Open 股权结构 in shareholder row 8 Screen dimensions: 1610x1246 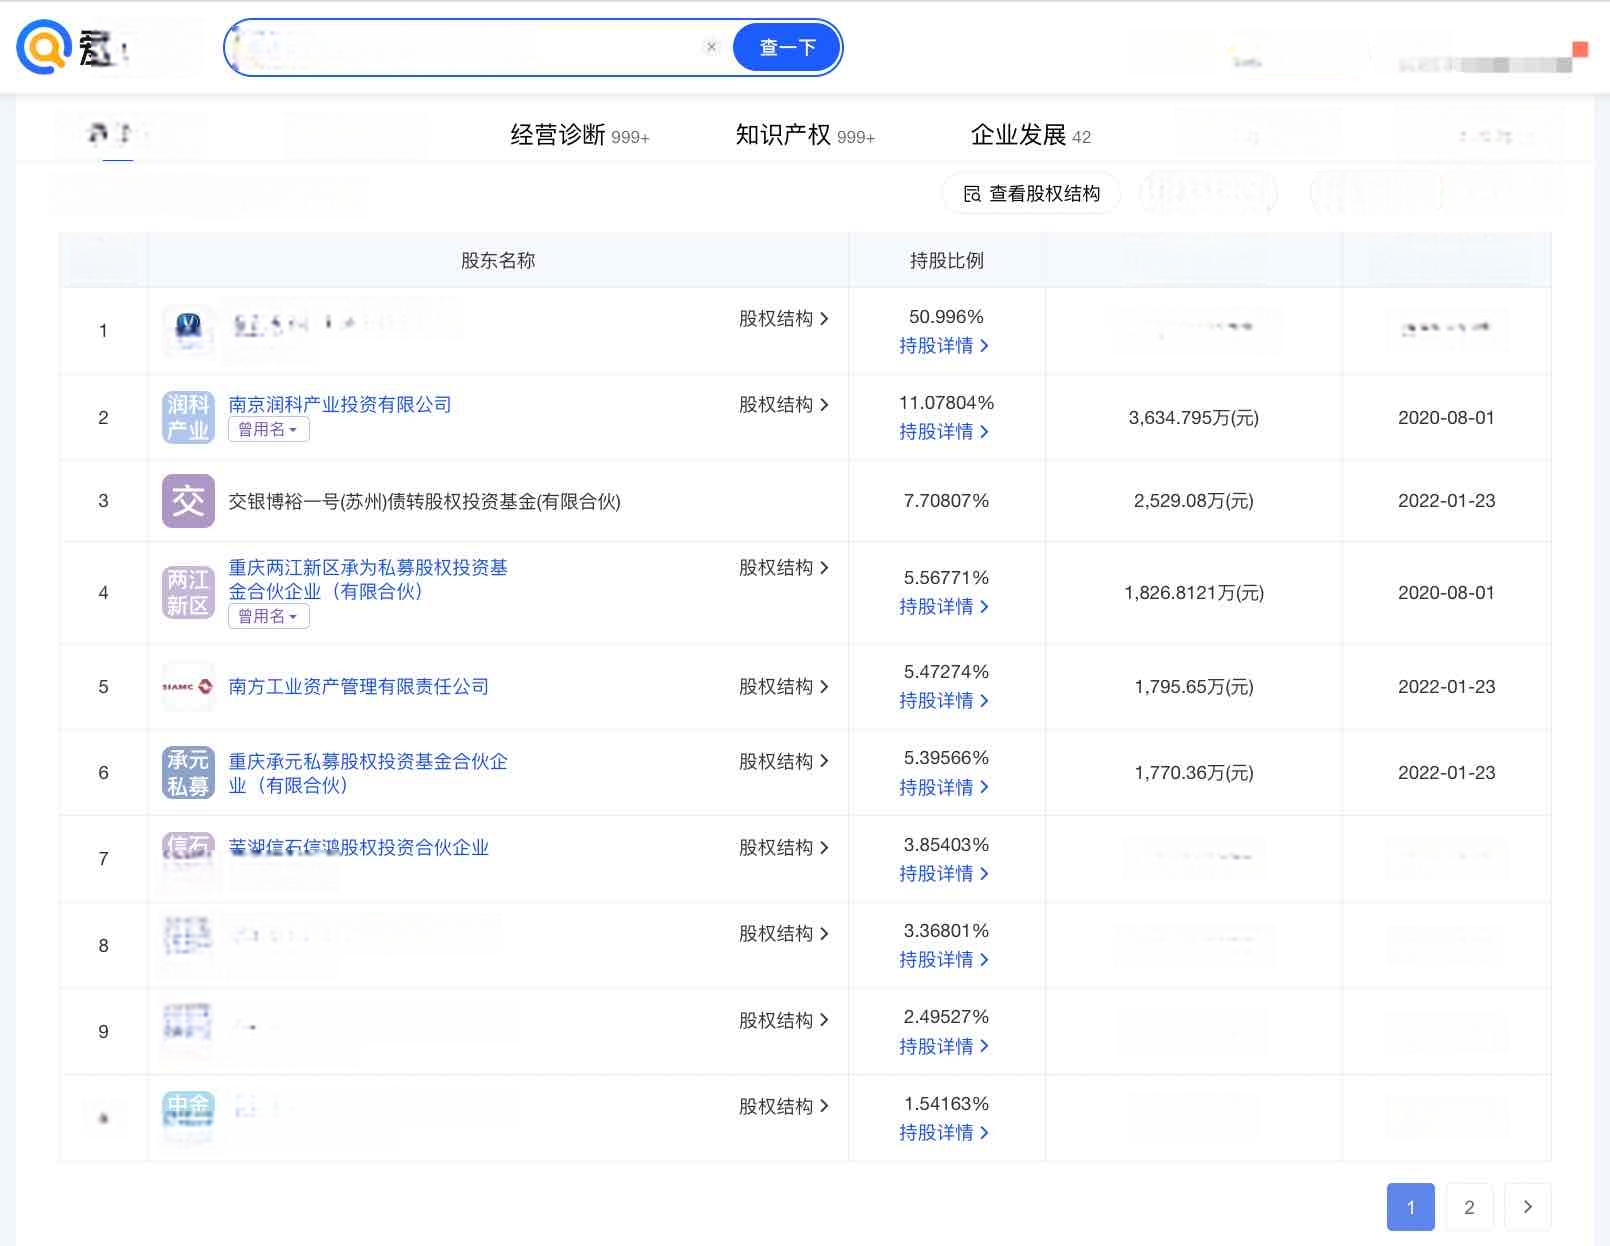tap(784, 933)
